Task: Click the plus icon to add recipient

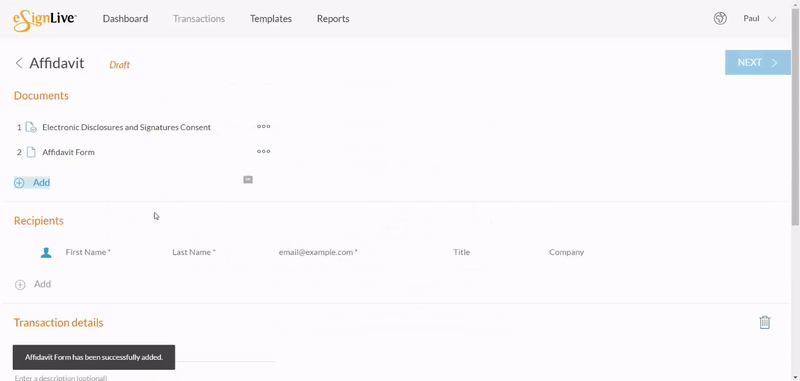Action: click(x=20, y=285)
